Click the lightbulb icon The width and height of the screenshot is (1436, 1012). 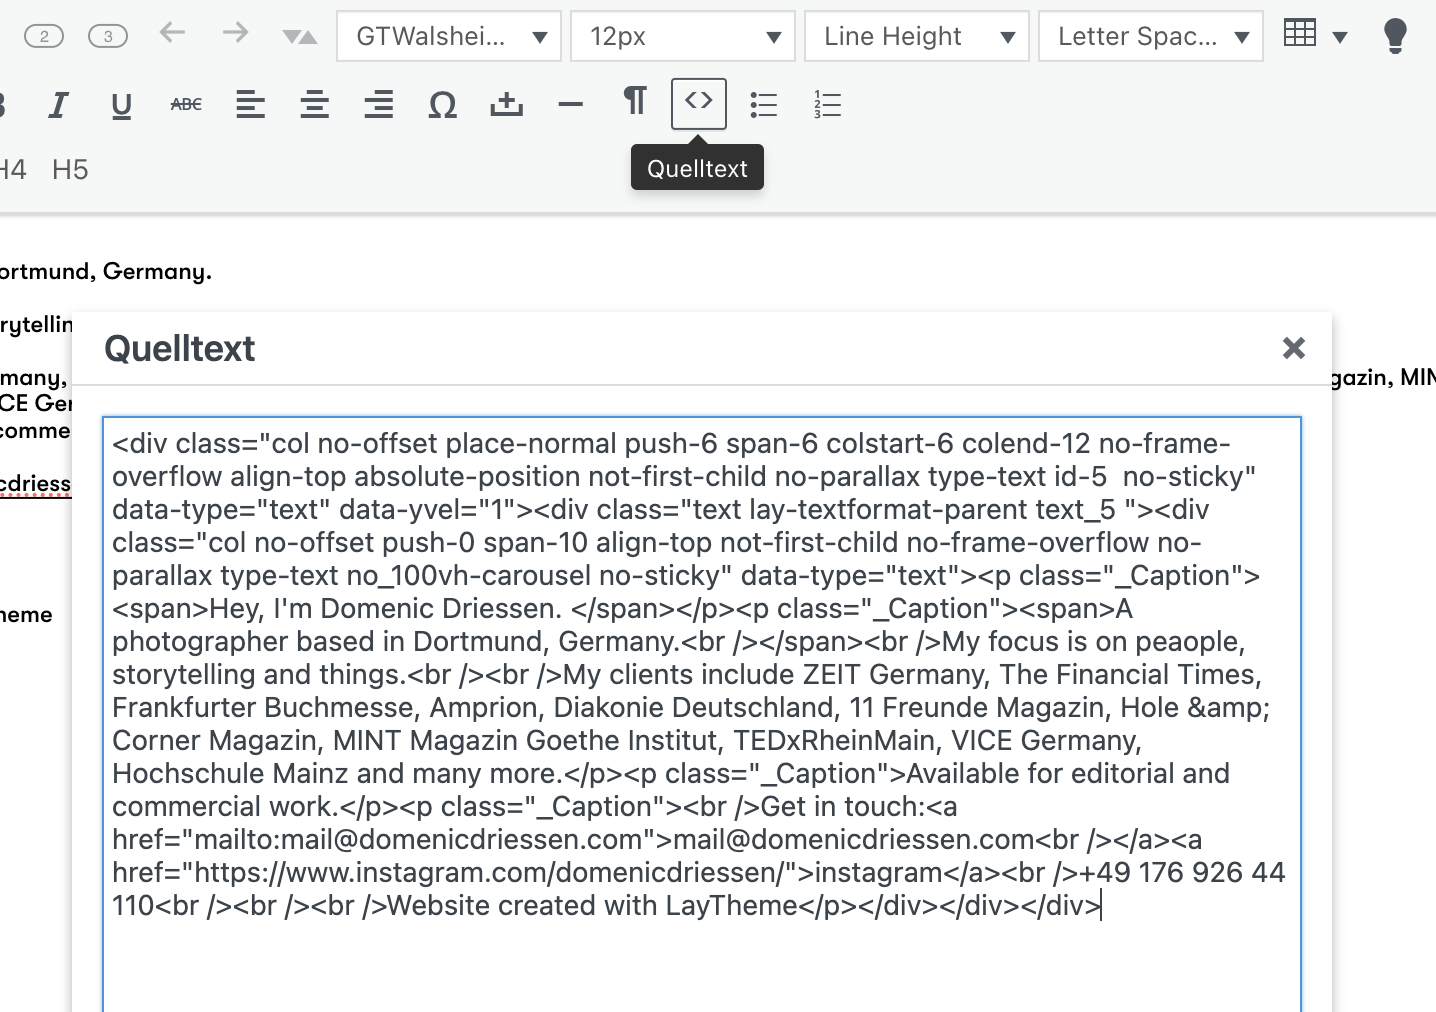(1395, 37)
